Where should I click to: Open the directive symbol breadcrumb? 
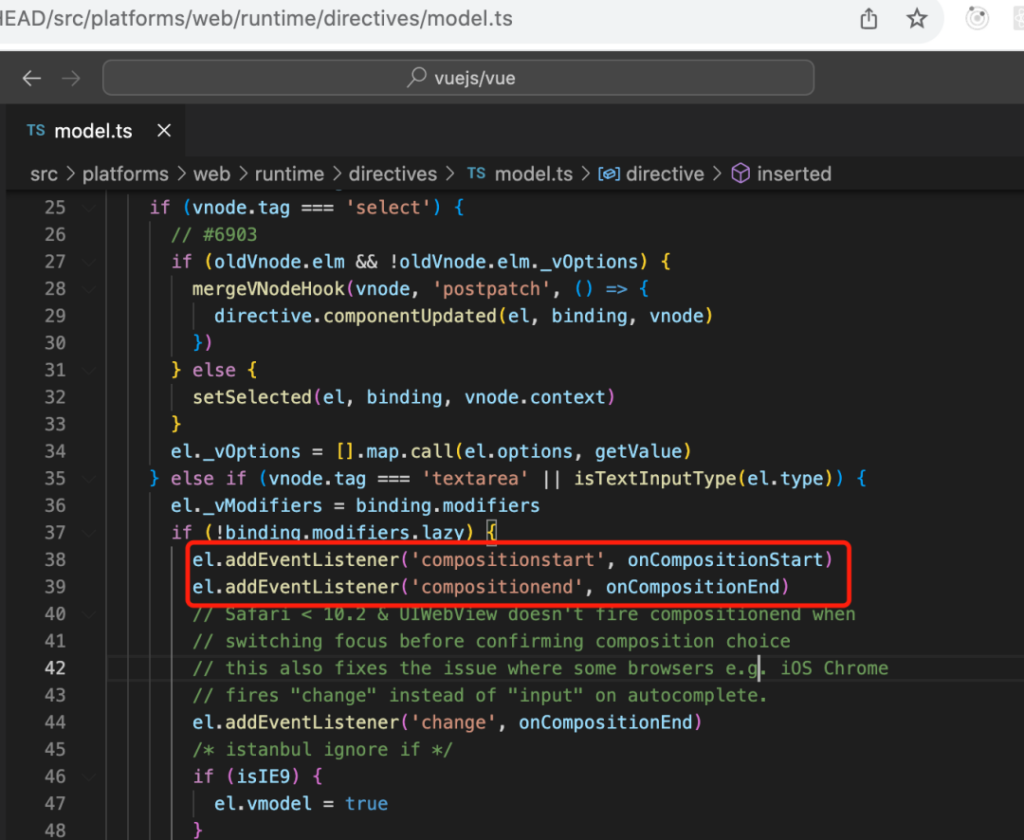pos(665,174)
